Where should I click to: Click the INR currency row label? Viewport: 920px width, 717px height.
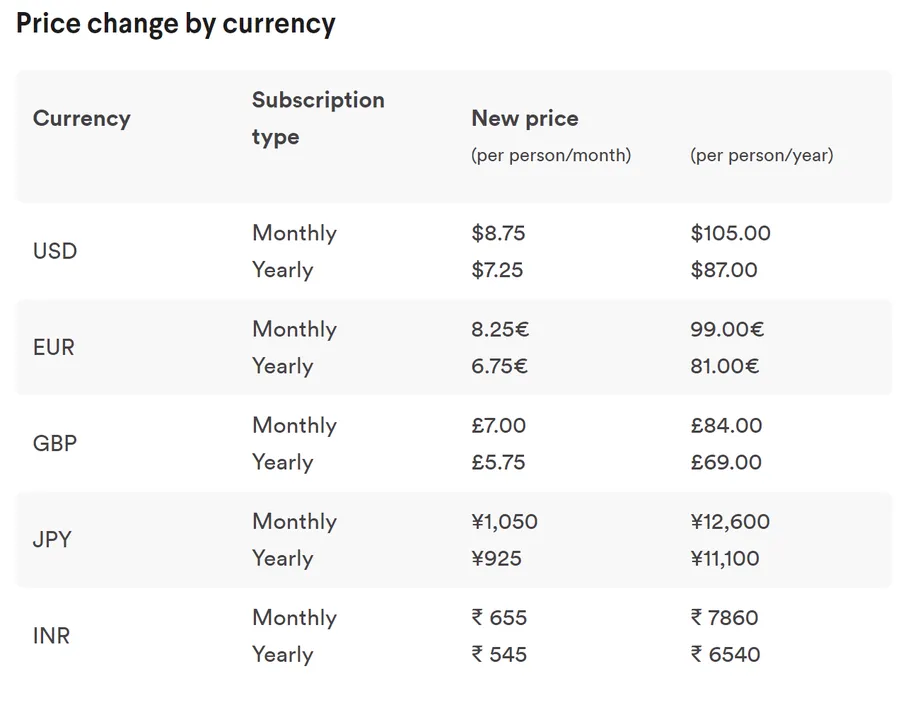click(51, 635)
